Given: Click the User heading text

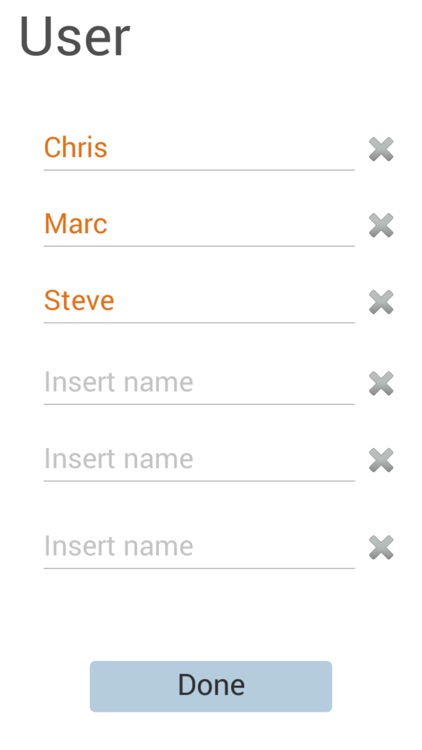Looking at the screenshot, I should 75,37.
